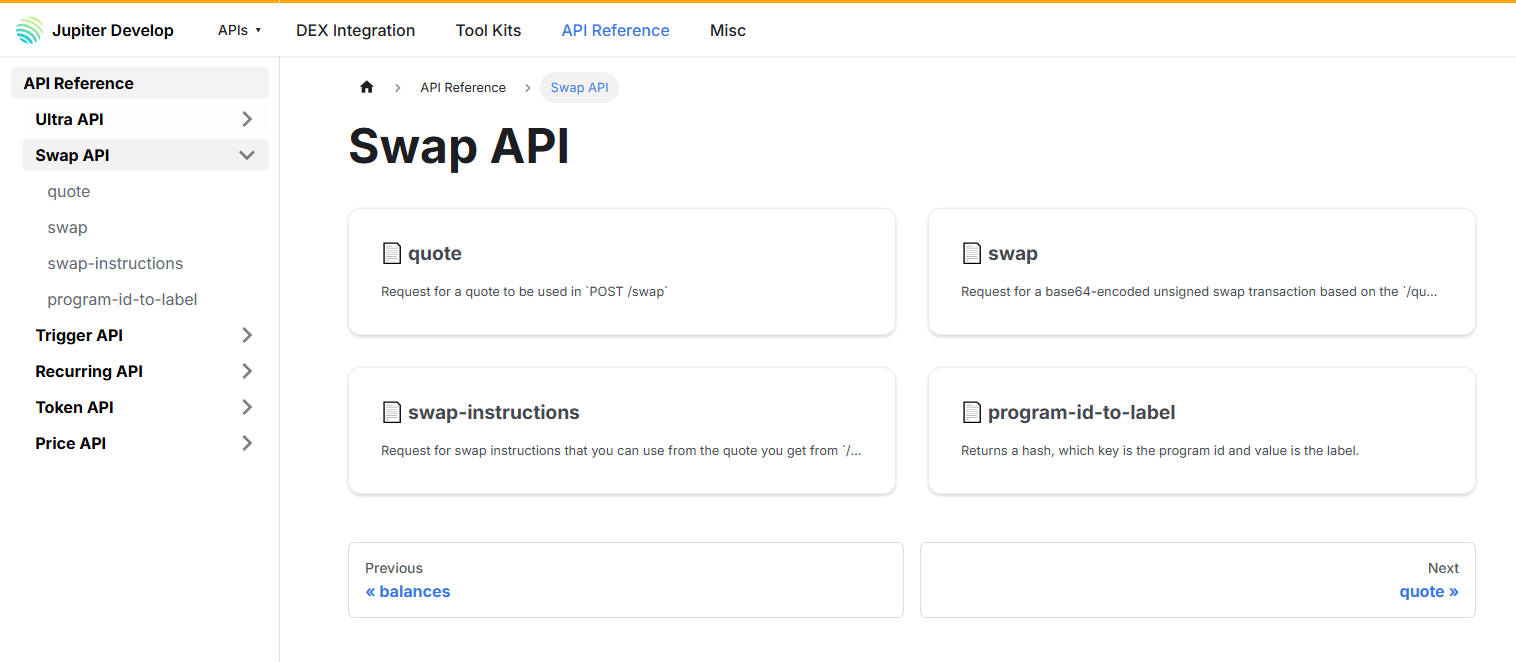Screen dimensions: 1516x662
Task: Open the swap-instructions card title
Action: (494, 412)
